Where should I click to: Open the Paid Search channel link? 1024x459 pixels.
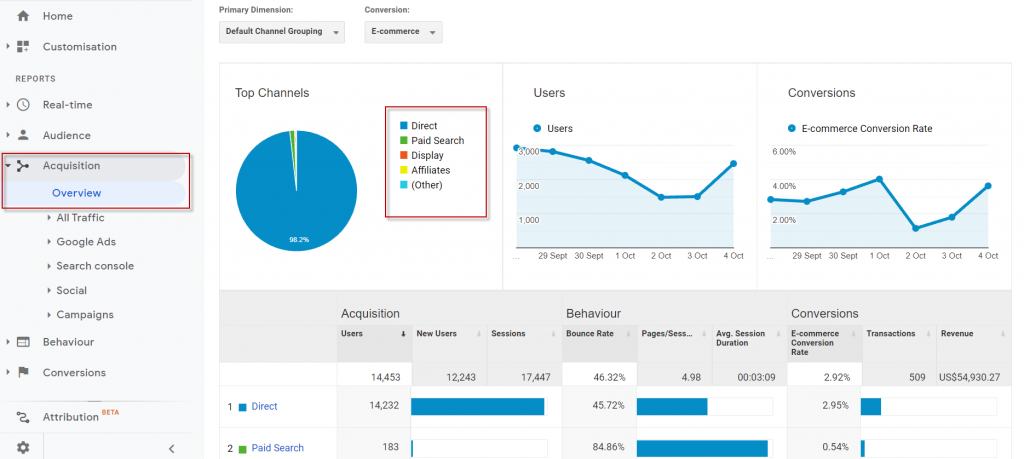pos(277,448)
